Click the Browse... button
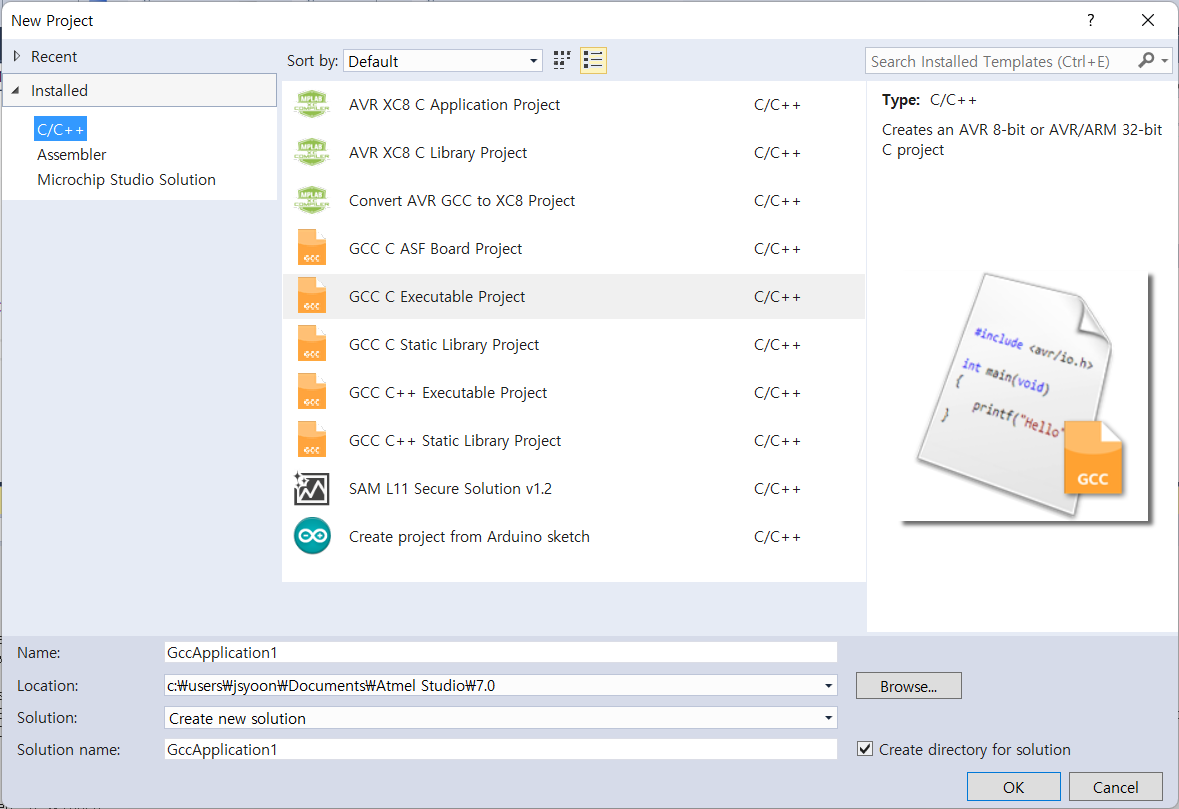Viewport: 1179px width, 809px height. (x=908, y=686)
